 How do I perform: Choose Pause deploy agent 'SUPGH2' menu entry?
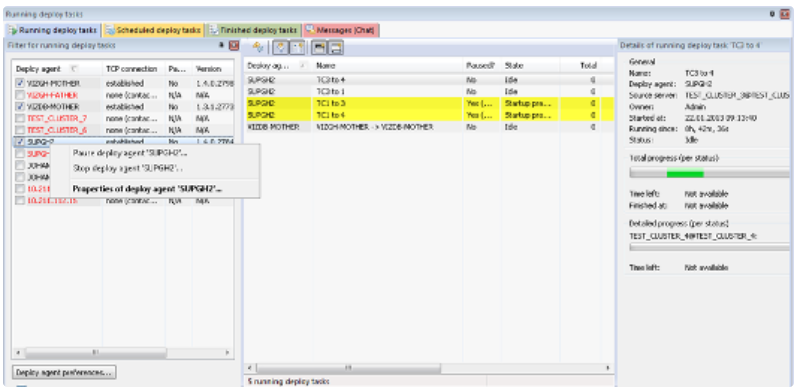tap(130, 153)
